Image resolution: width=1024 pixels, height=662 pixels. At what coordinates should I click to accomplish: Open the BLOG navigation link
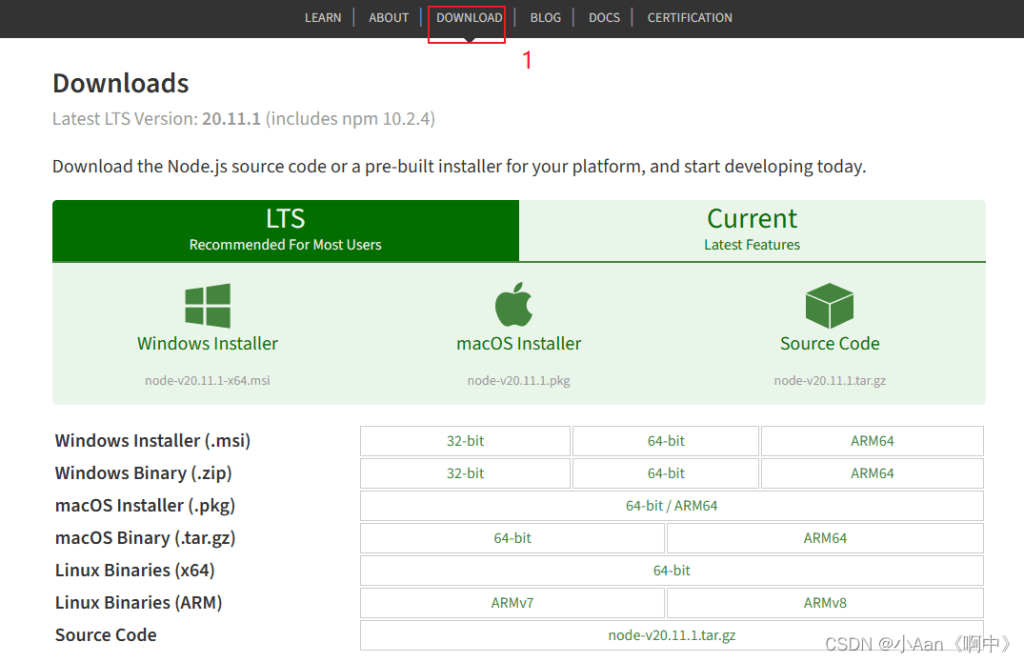click(545, 18)
